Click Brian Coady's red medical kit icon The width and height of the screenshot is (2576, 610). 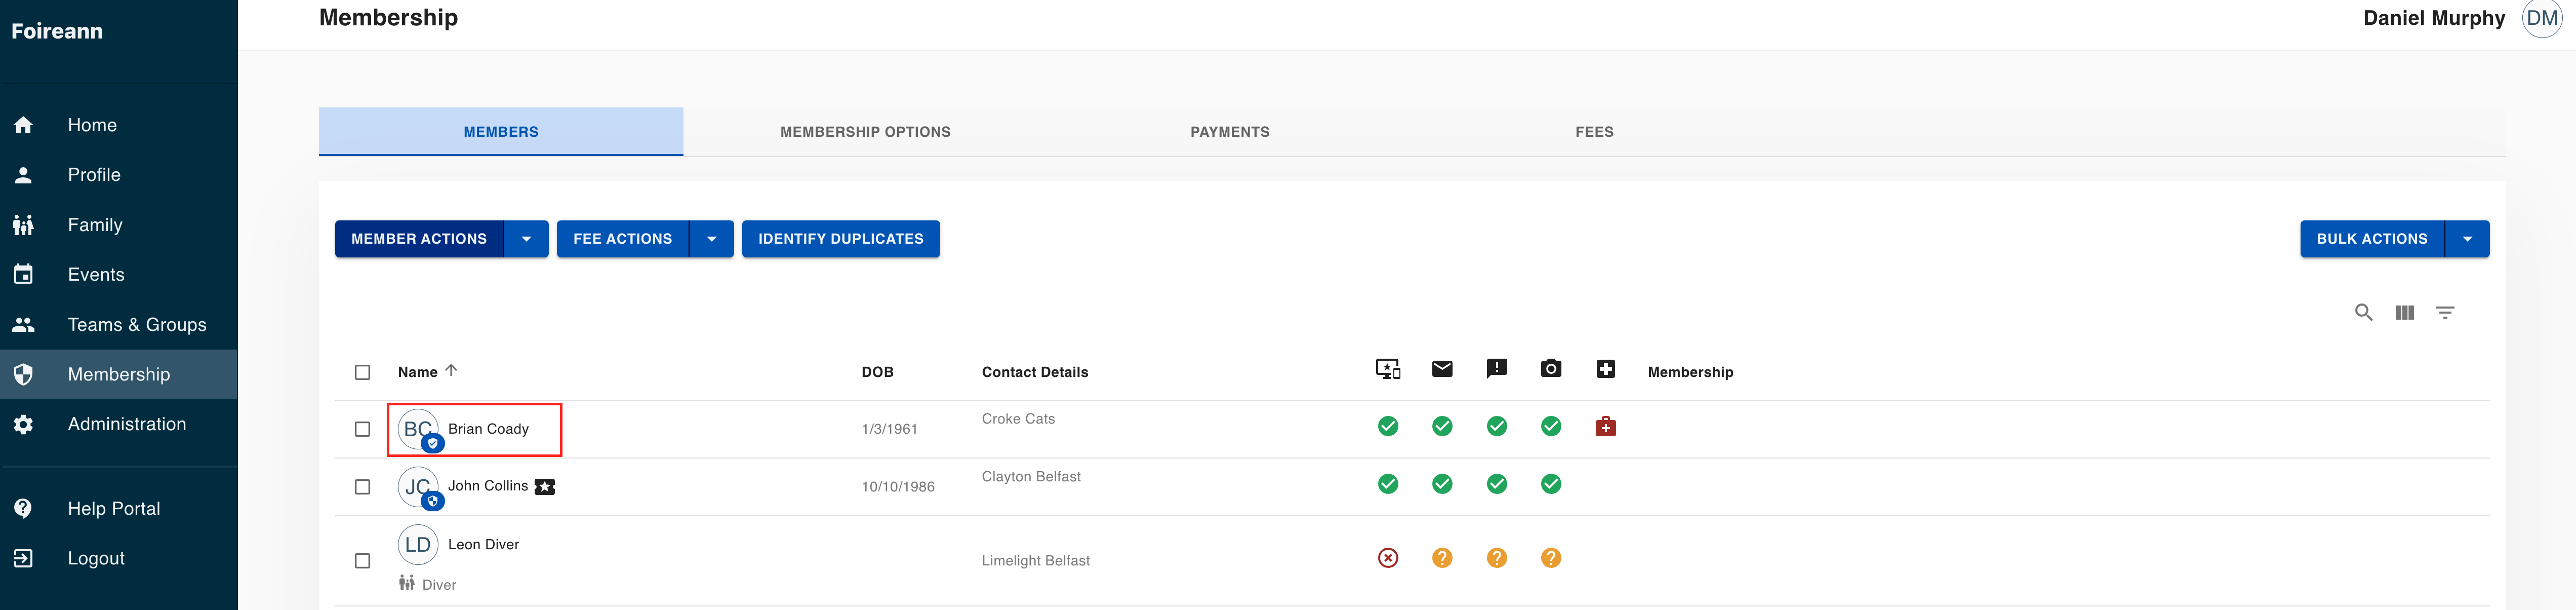tap(1606, 427)
